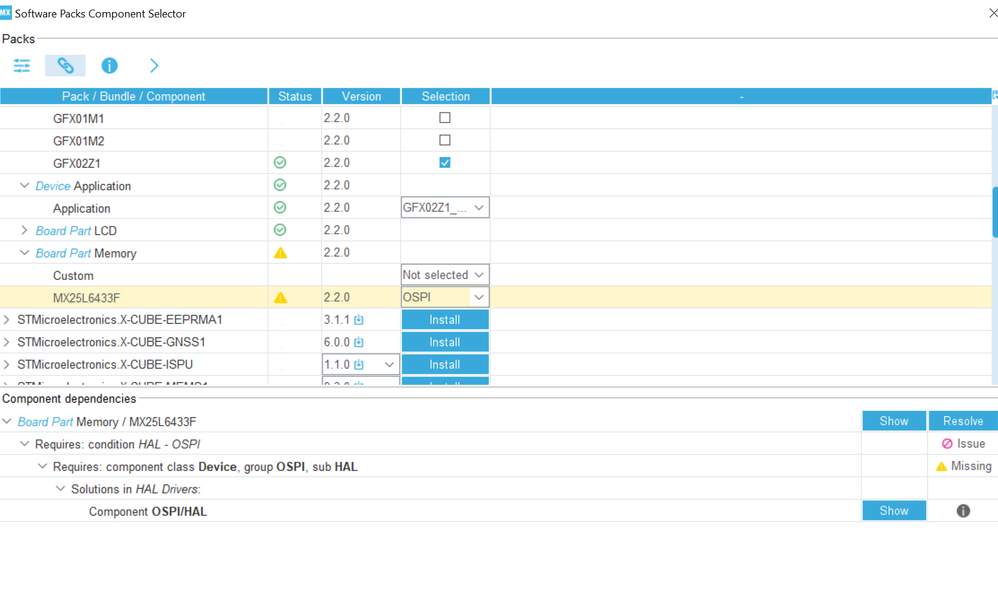This screenshot has height=602, width=998.
Task: Click download icon next to version 6.0.0
Action: tap(359, 342)
